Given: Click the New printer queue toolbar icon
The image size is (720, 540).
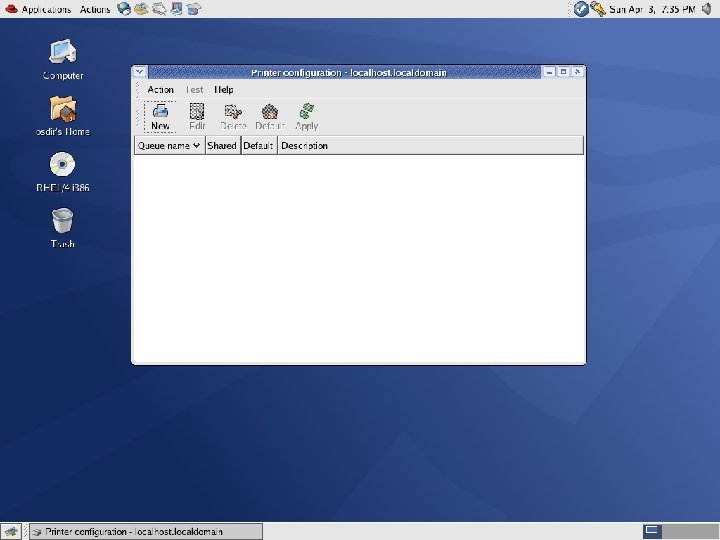Looking at the screenshot, I should (160, 117).
